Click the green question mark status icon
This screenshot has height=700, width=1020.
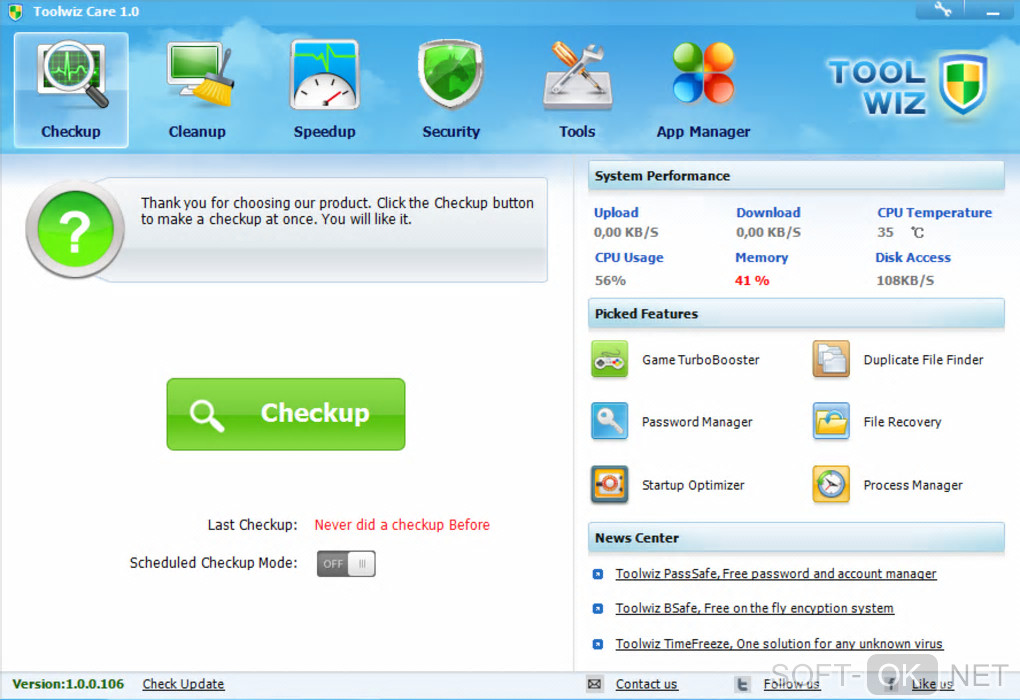pyautogui.click(x=75, y=229)
